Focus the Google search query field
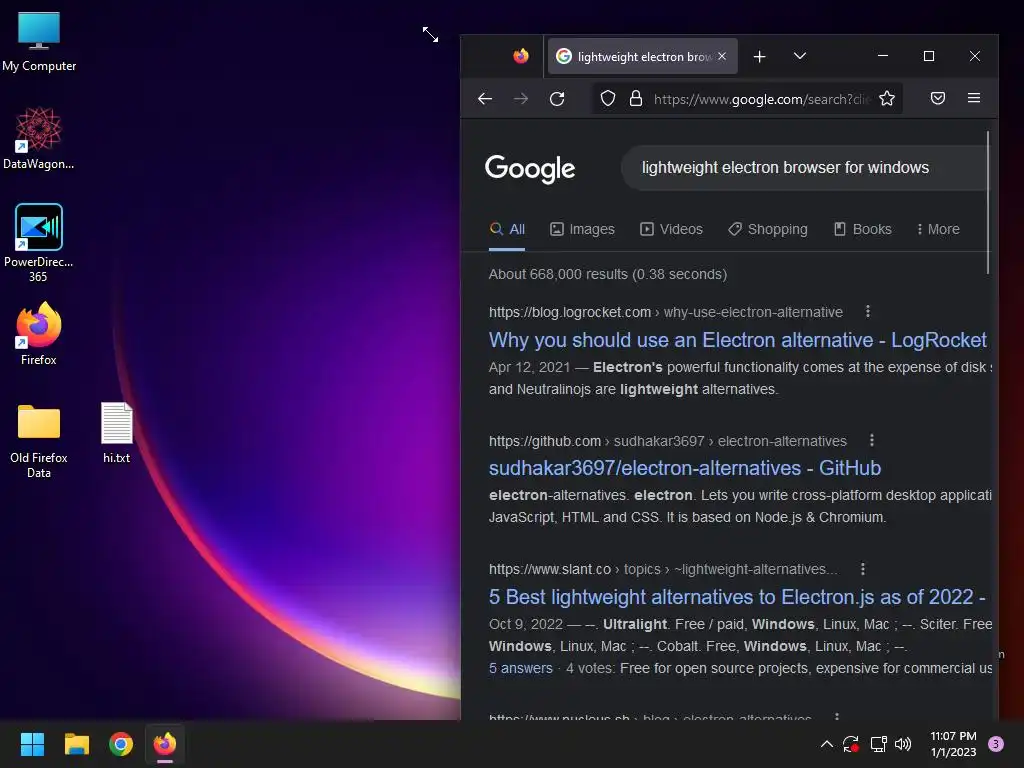Viewport: 1024px width, 768px height. tap(805, 168)
